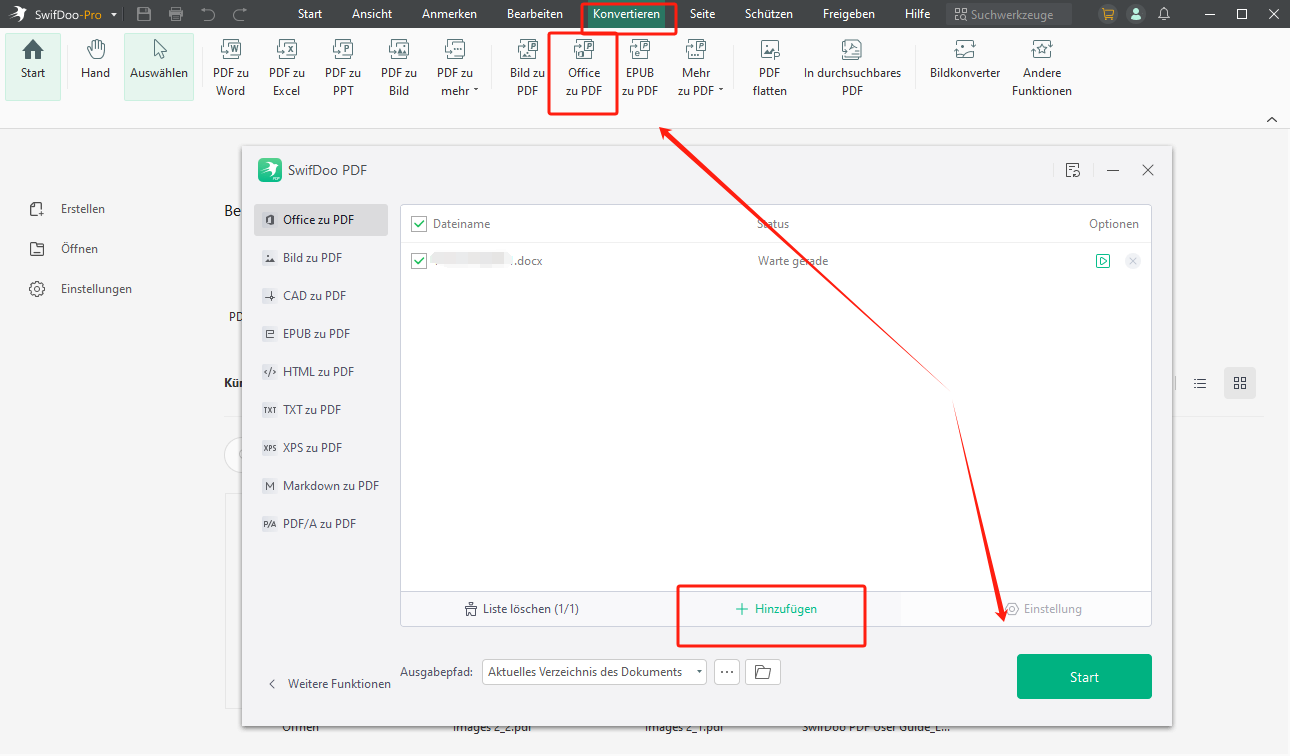Open the Hilfe menu tab

click(x=917, y=14)
